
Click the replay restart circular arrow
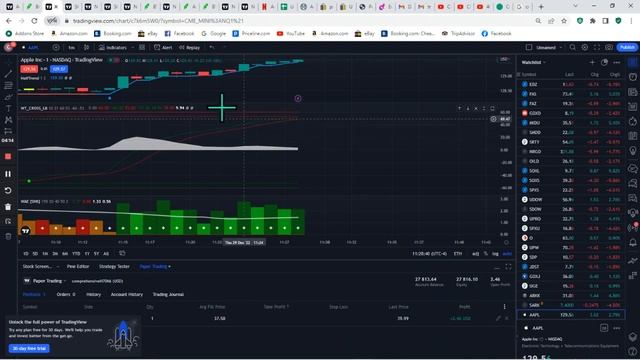8,191
